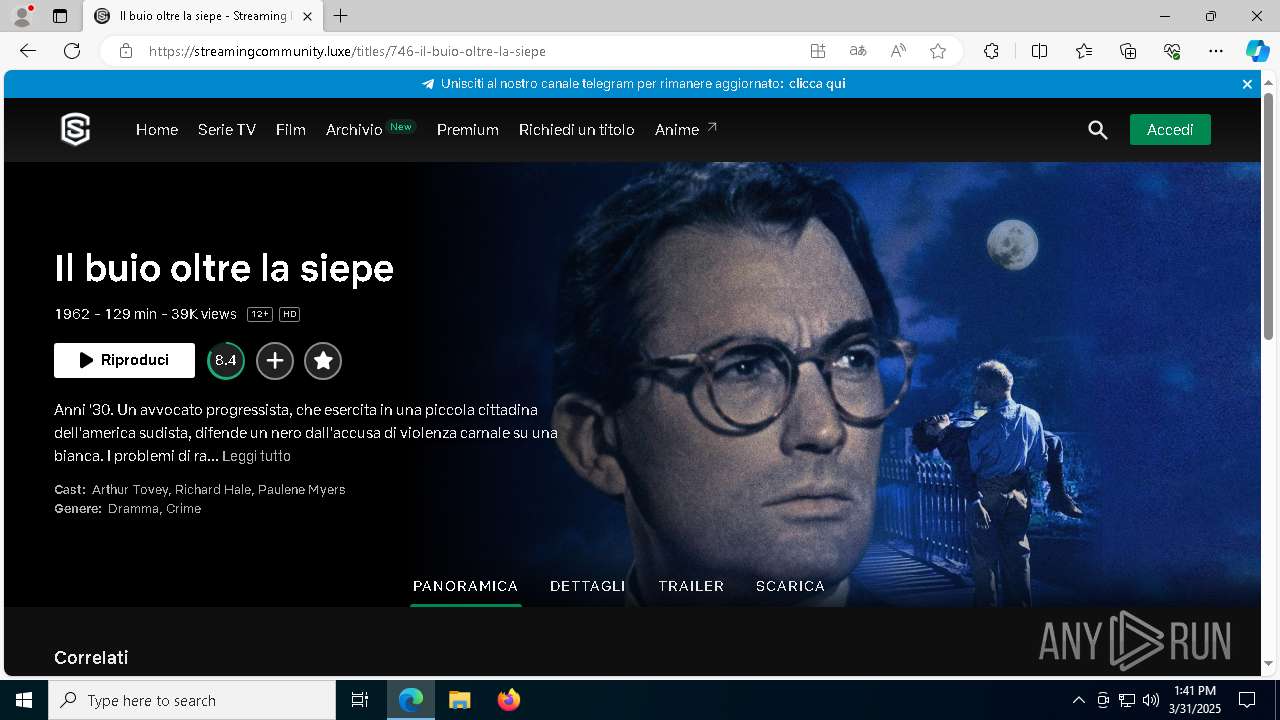Click the Crime genre link
The width and height of the screenshot is (1280, 720).
184,509
